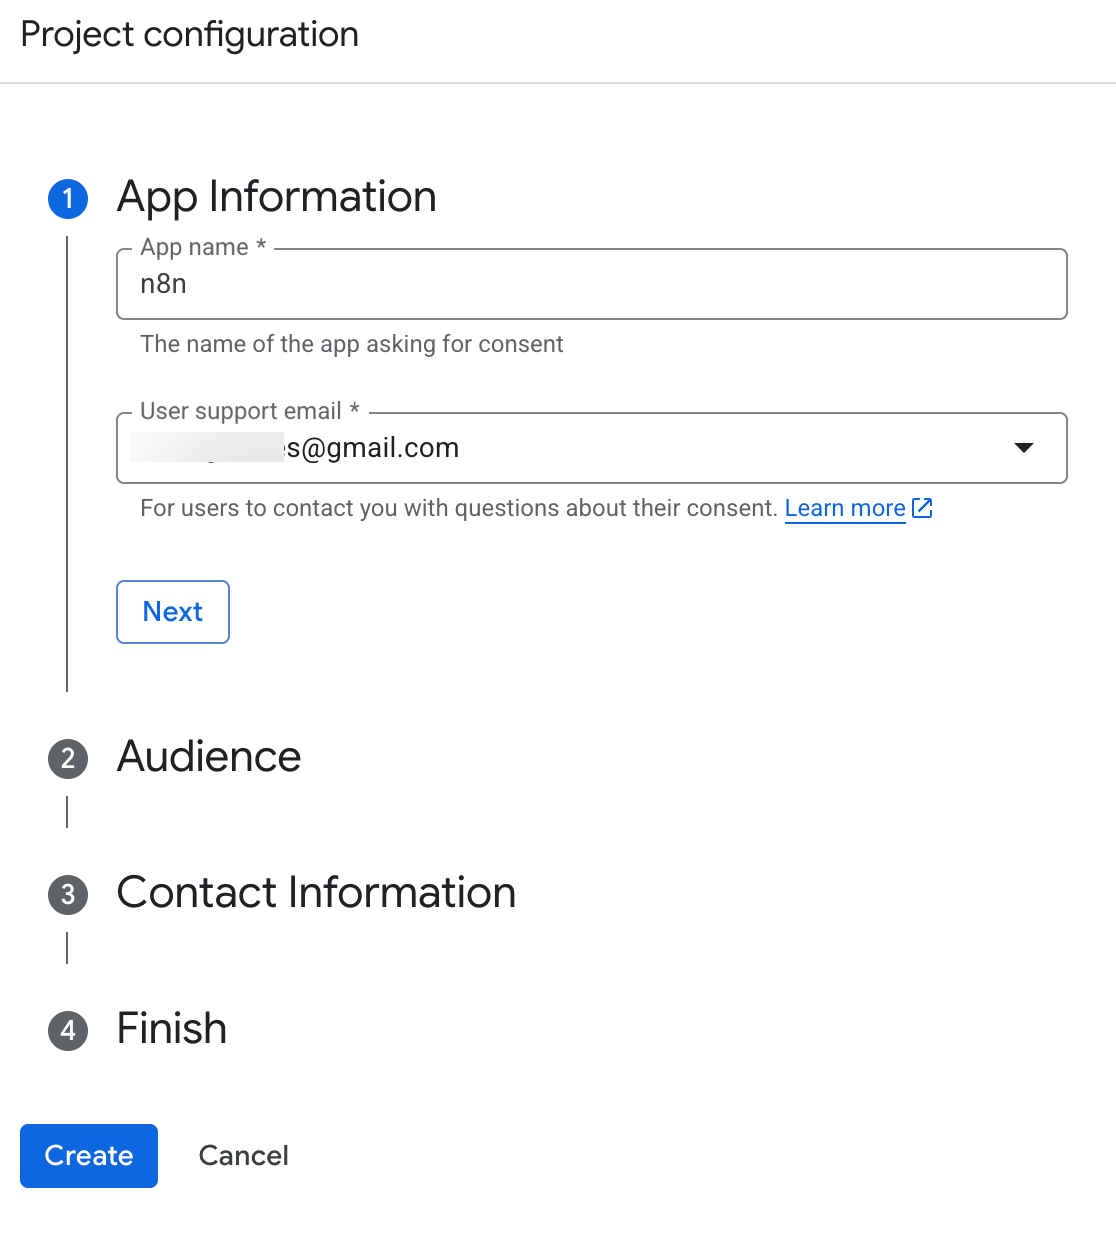Focus the App name text field
Viewport: 1116px width, 1254px height.
(x=590, y=285)
